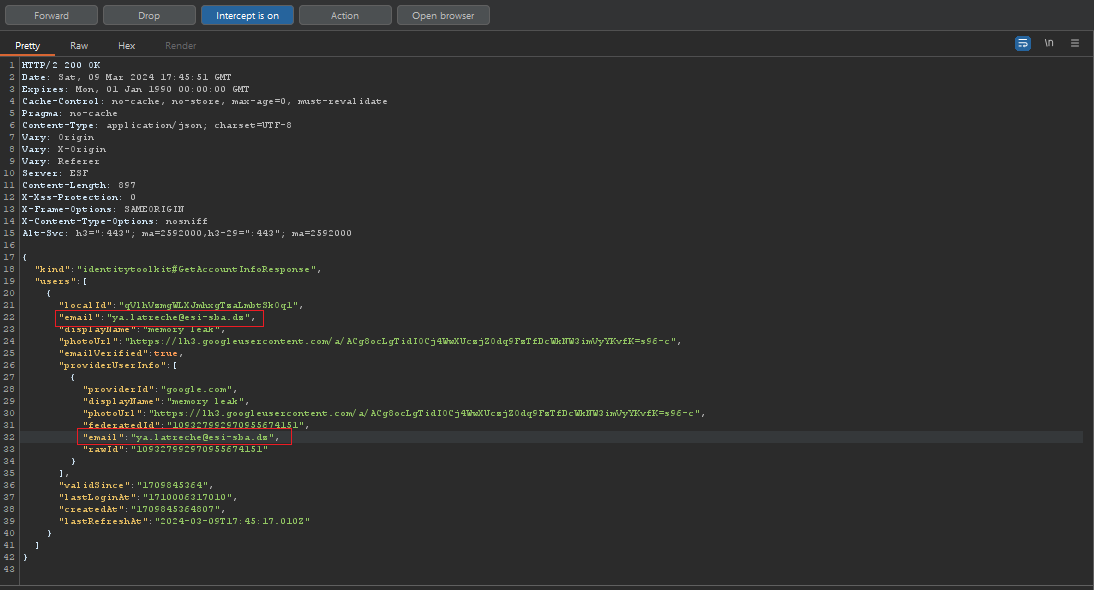Launch Burp's browser with Open browser
The height and width of the screenshot is (590, 1094).
pos(443,15)
